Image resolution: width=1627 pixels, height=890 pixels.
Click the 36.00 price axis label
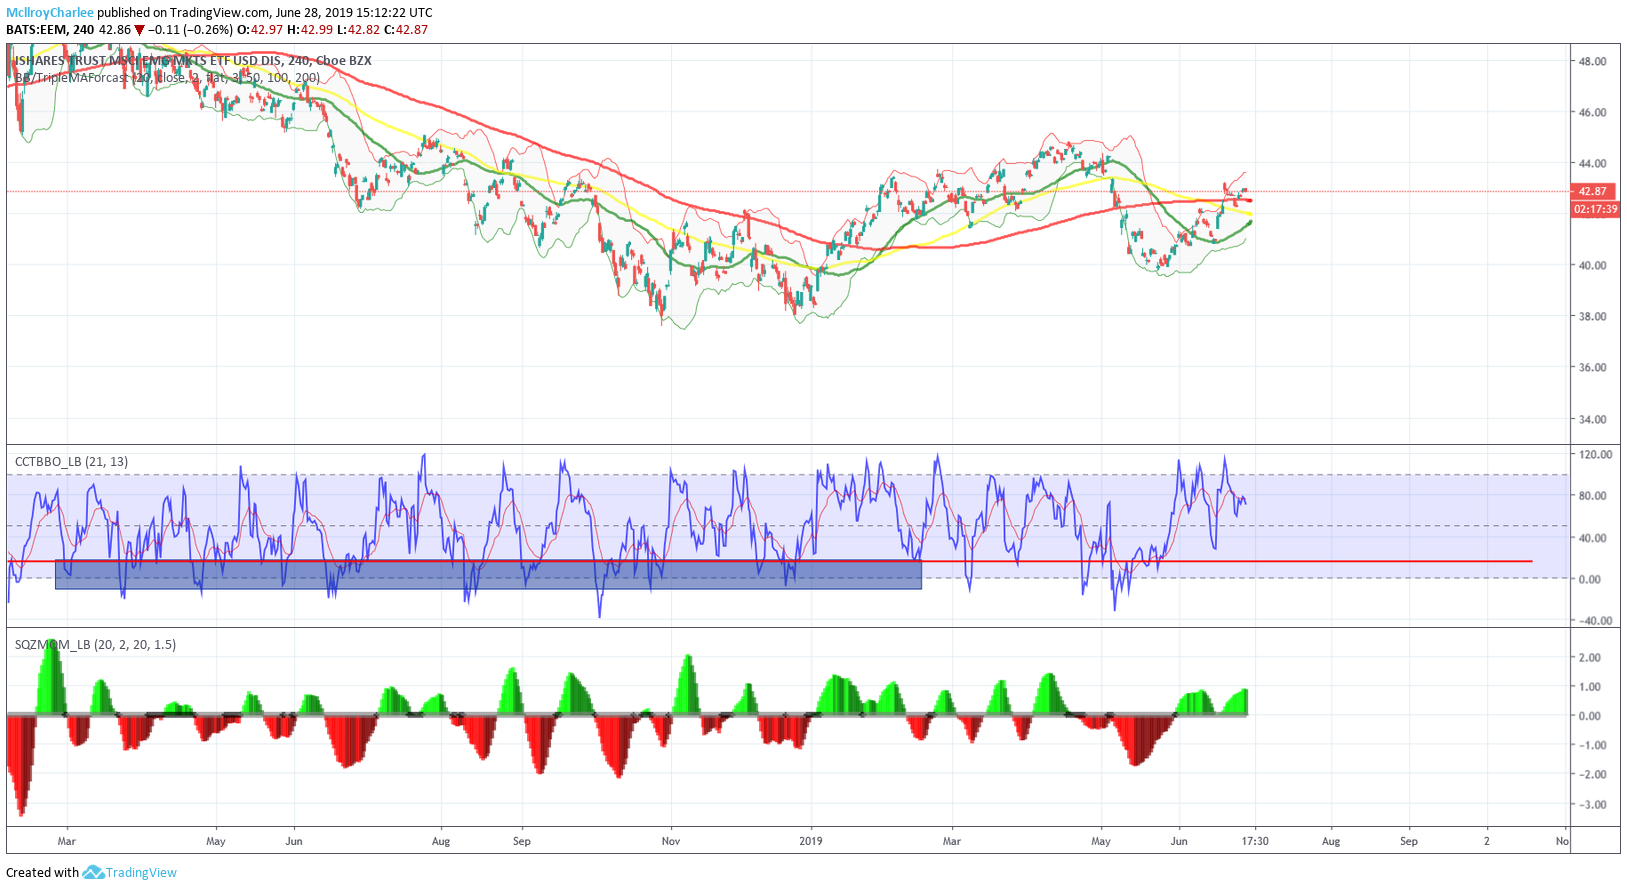pos(1593,367)
